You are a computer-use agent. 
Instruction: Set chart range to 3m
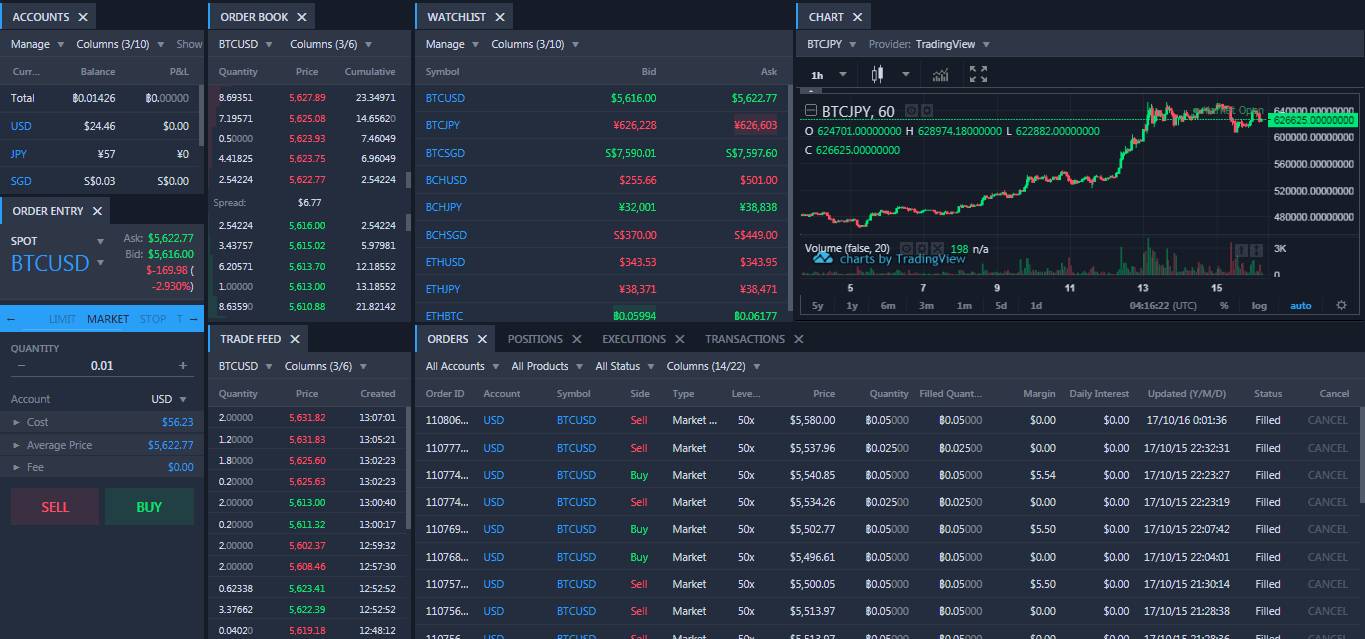pos(926,305)
